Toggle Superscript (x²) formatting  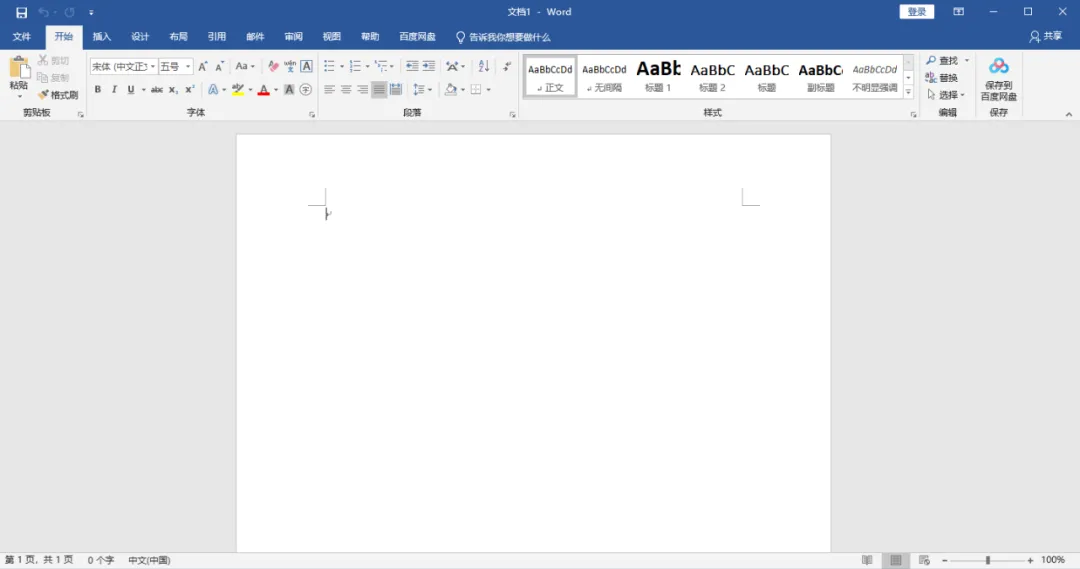click(x=189, y=90)
